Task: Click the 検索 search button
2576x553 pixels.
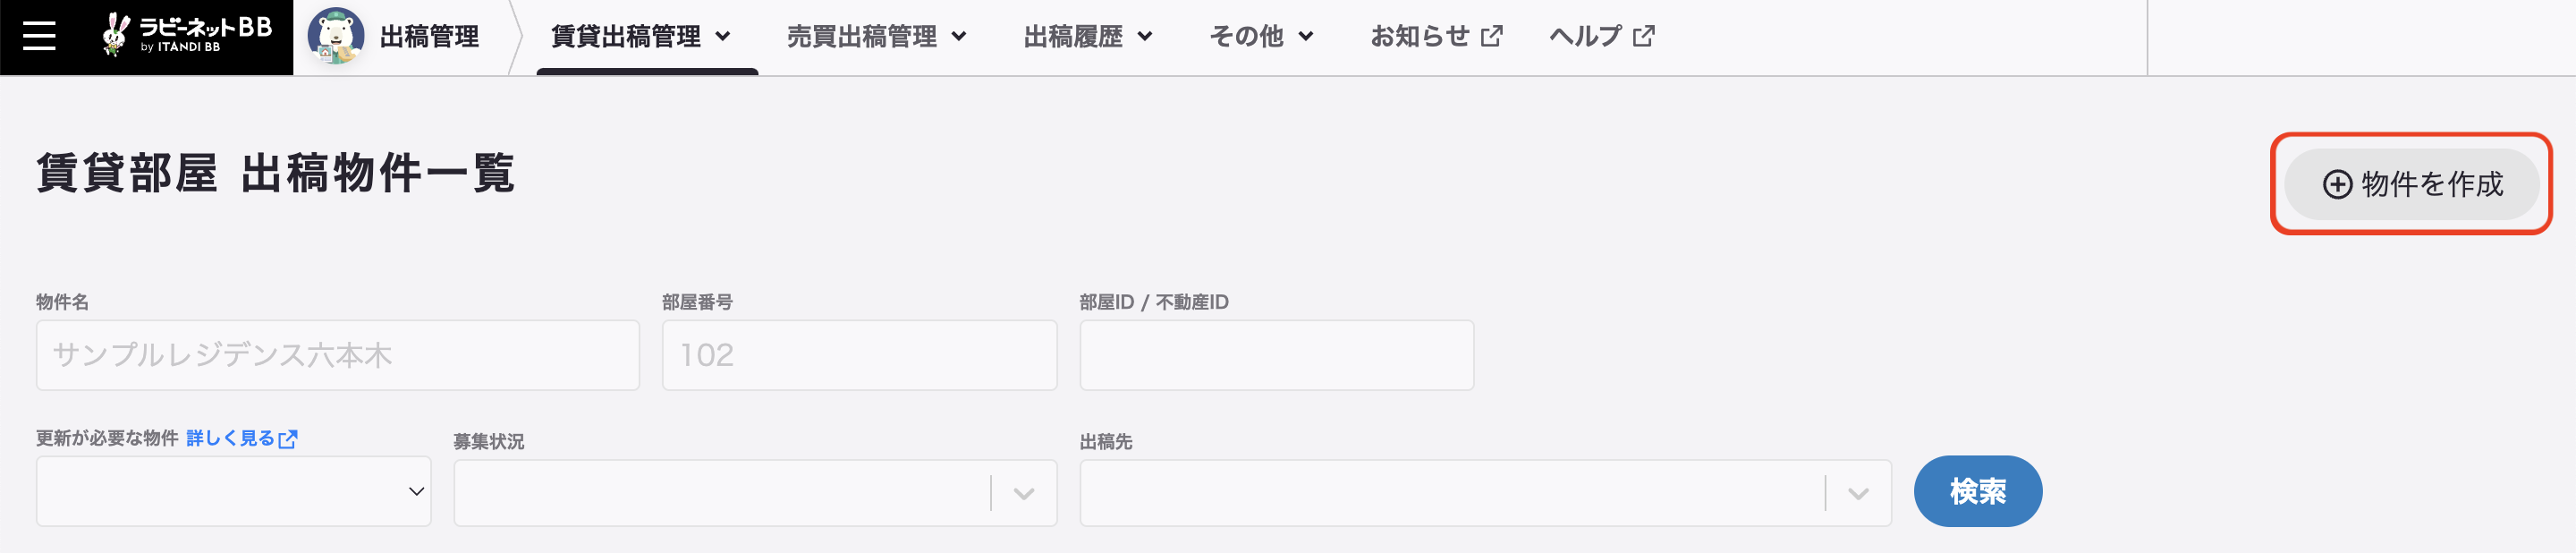Action: click(x=1977, y=491)
